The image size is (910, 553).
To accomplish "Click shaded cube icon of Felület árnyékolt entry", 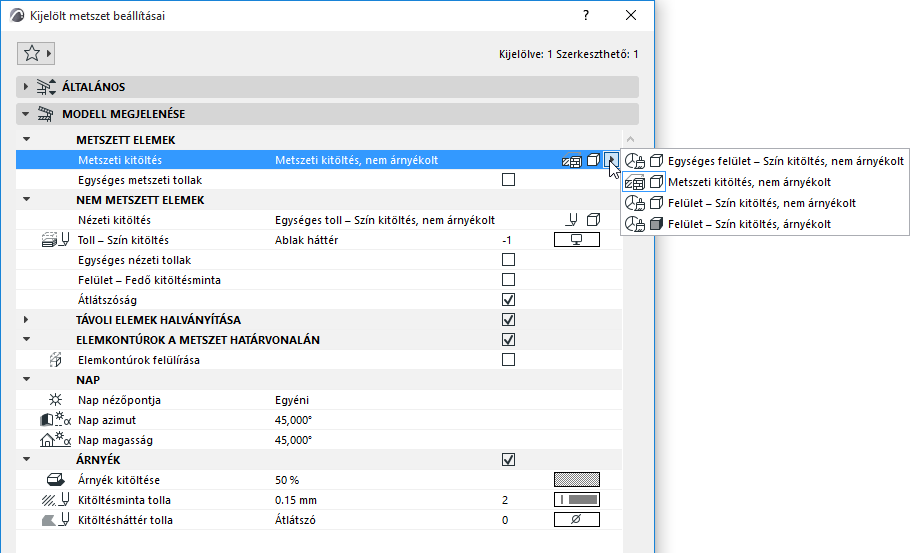I will click(x=656, y=224).
